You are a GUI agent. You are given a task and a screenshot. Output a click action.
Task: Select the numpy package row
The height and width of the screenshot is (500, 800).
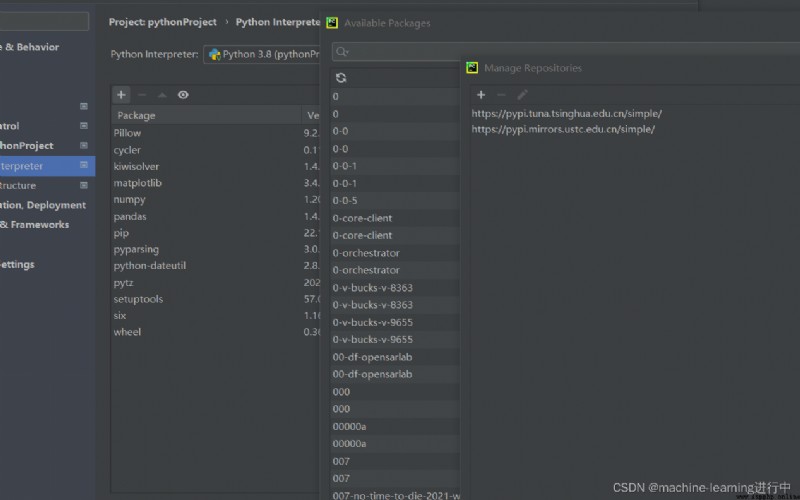[216, 199]
